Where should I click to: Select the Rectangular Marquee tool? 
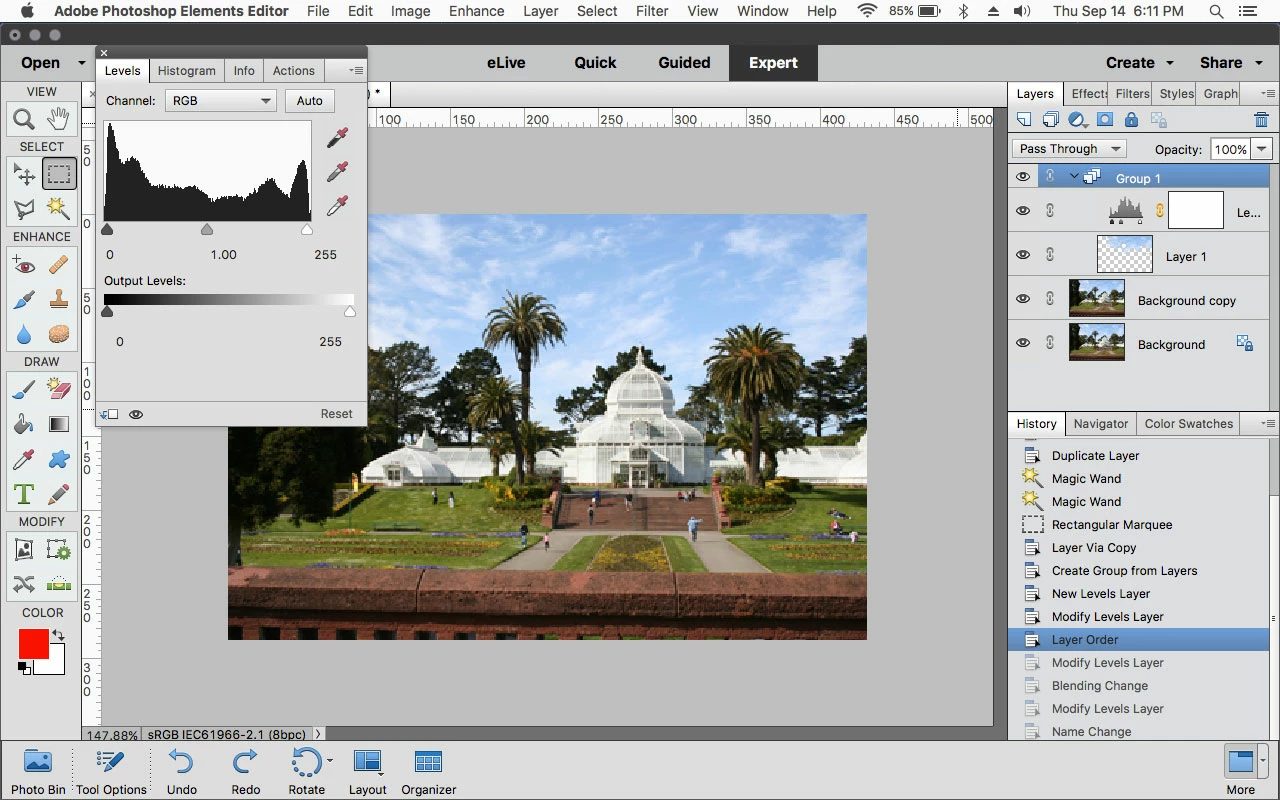[59, 174]
